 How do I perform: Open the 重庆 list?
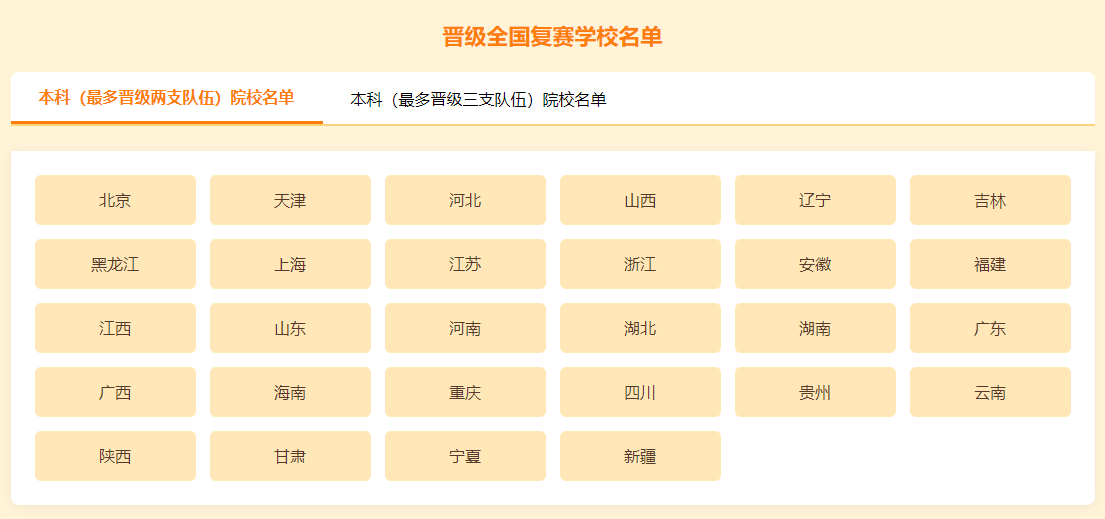465,392
